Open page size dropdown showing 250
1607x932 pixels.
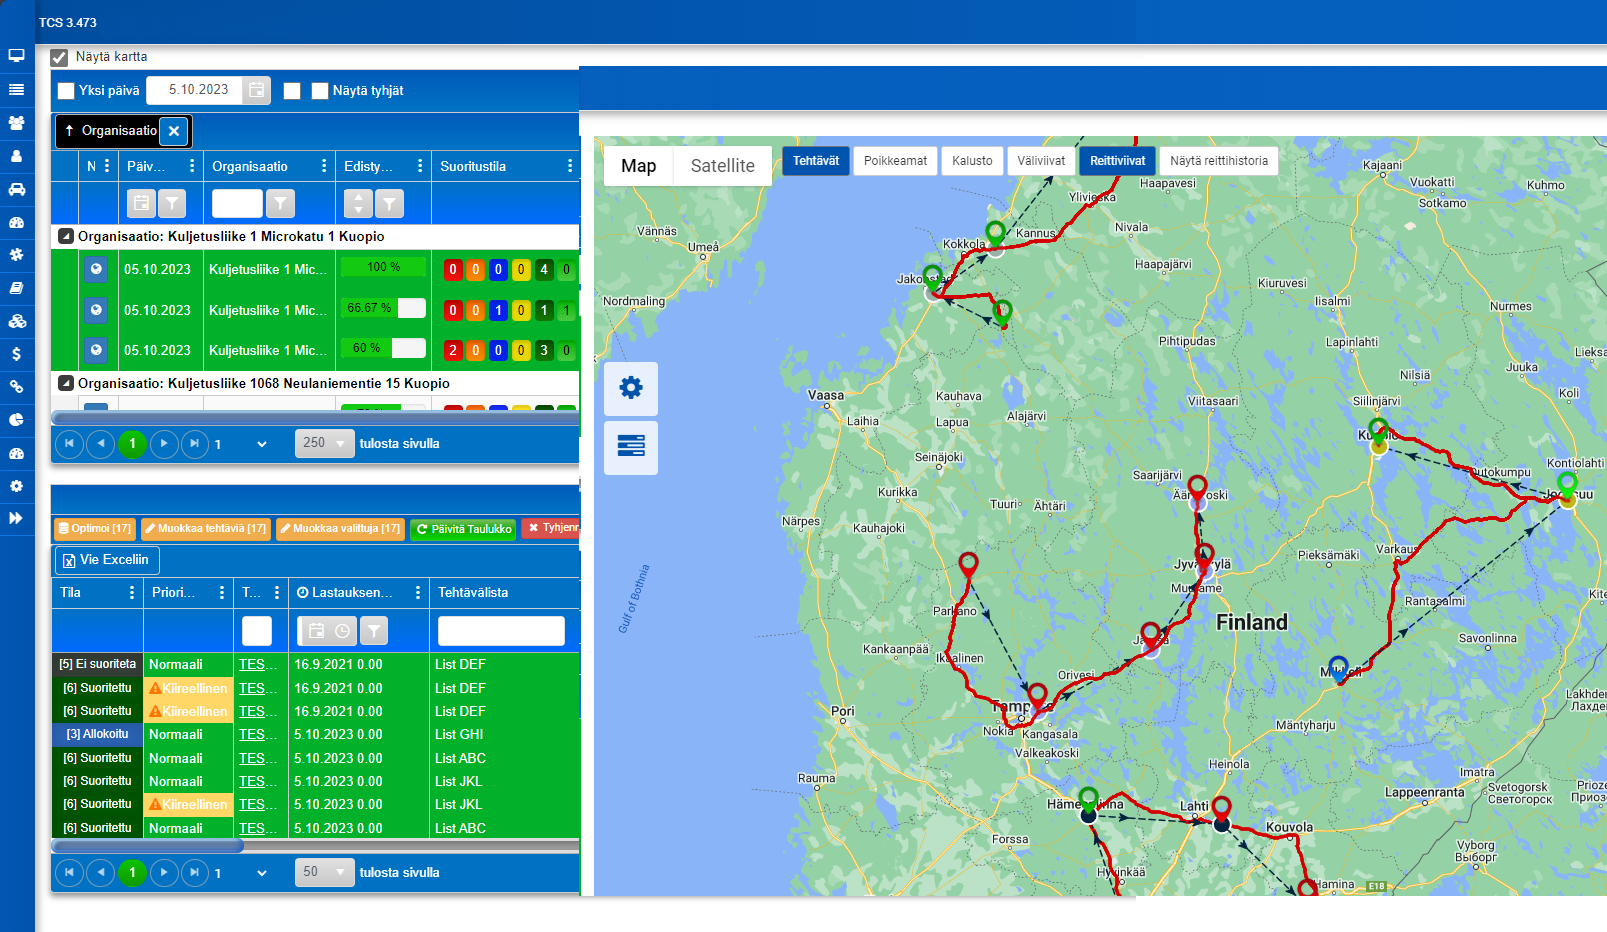coord(325,443)
